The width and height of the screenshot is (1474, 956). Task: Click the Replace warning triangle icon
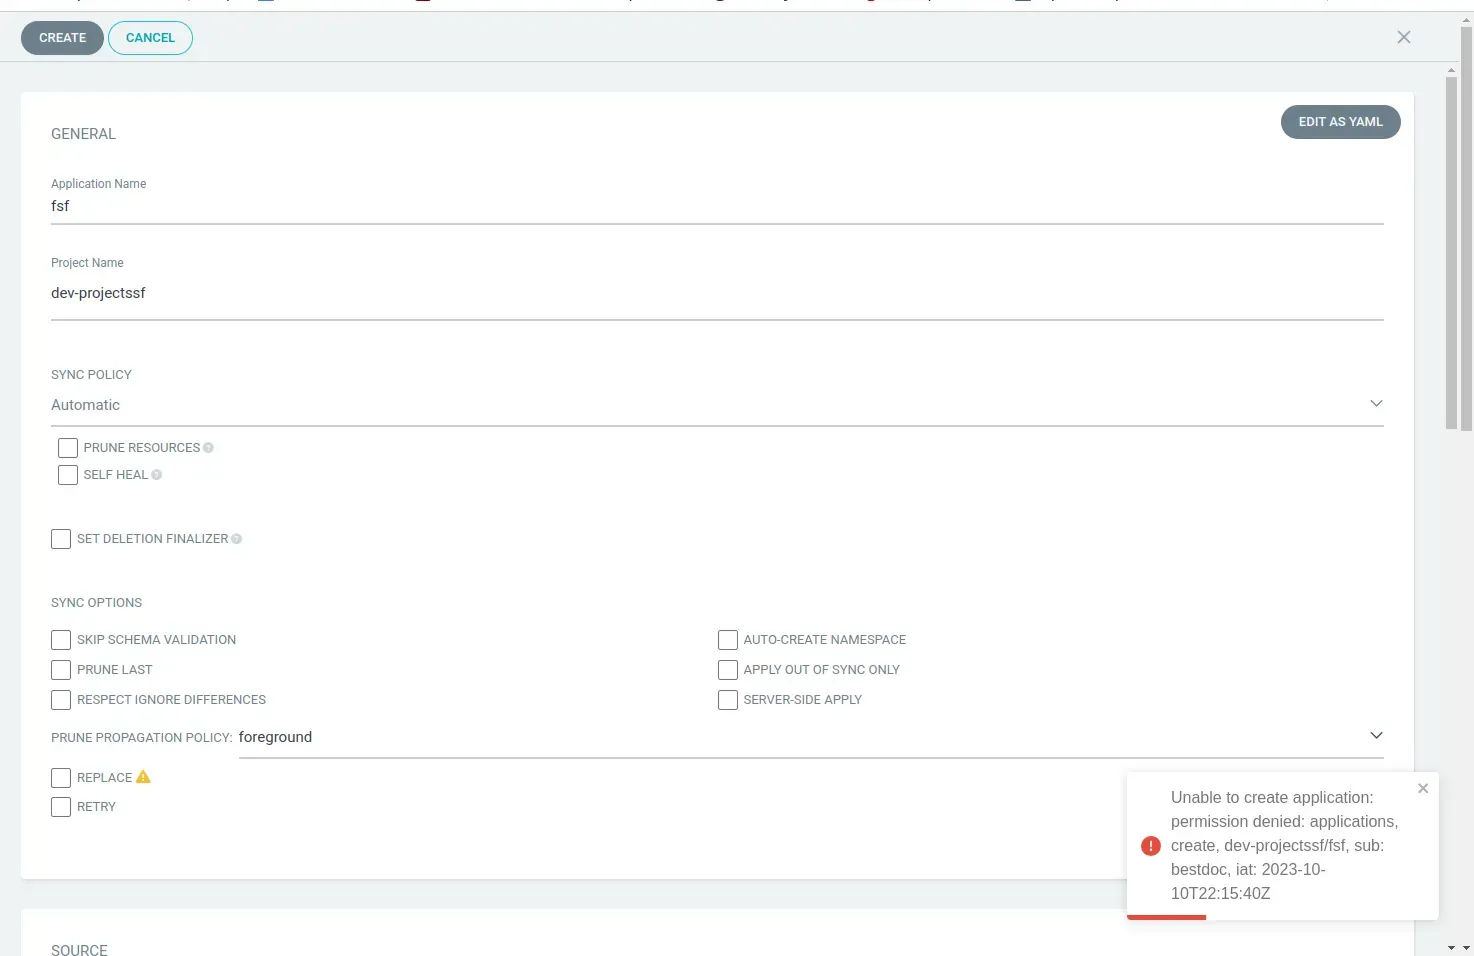143,777
